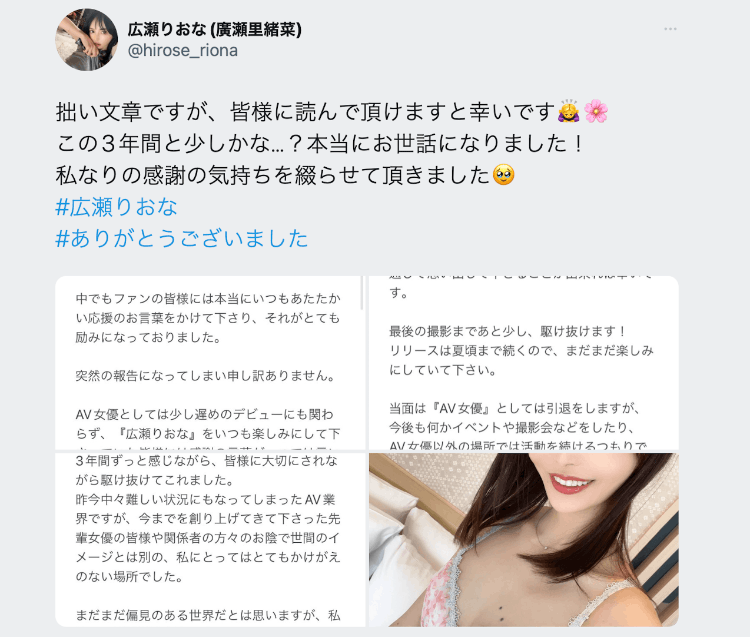The image size is (750, 637).
Task: Click the line 昨今中々難しい状況にも in the letter
Action: tap(205, 499)
